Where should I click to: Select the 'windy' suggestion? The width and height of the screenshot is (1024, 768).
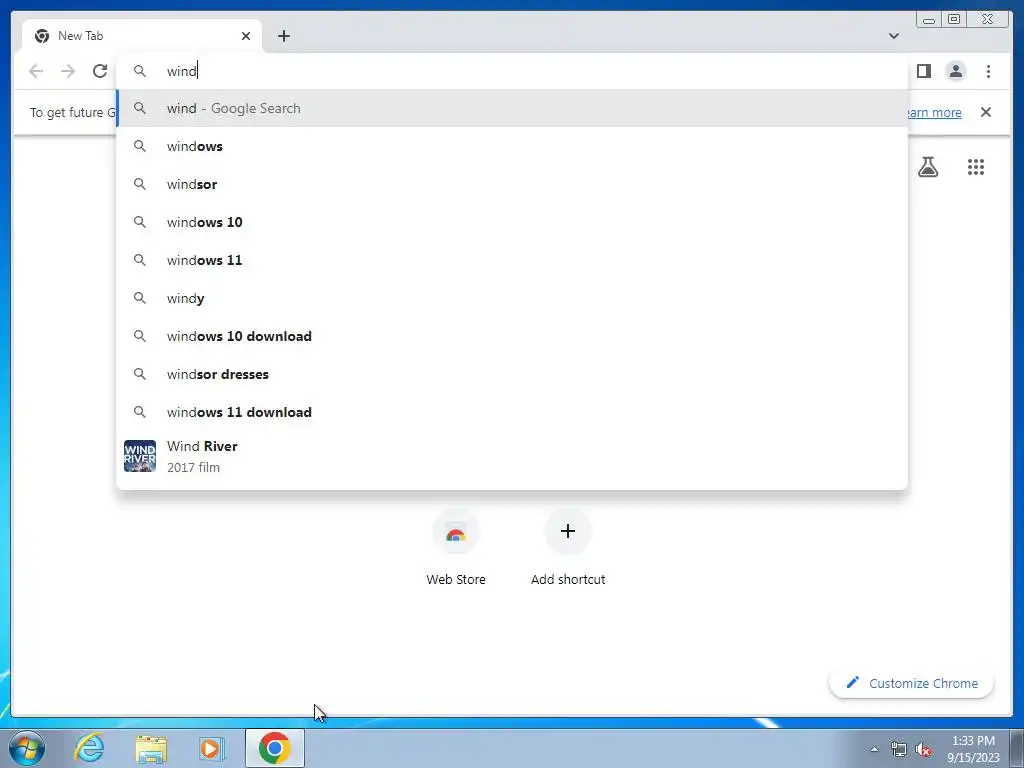click(x=512, y=298)
